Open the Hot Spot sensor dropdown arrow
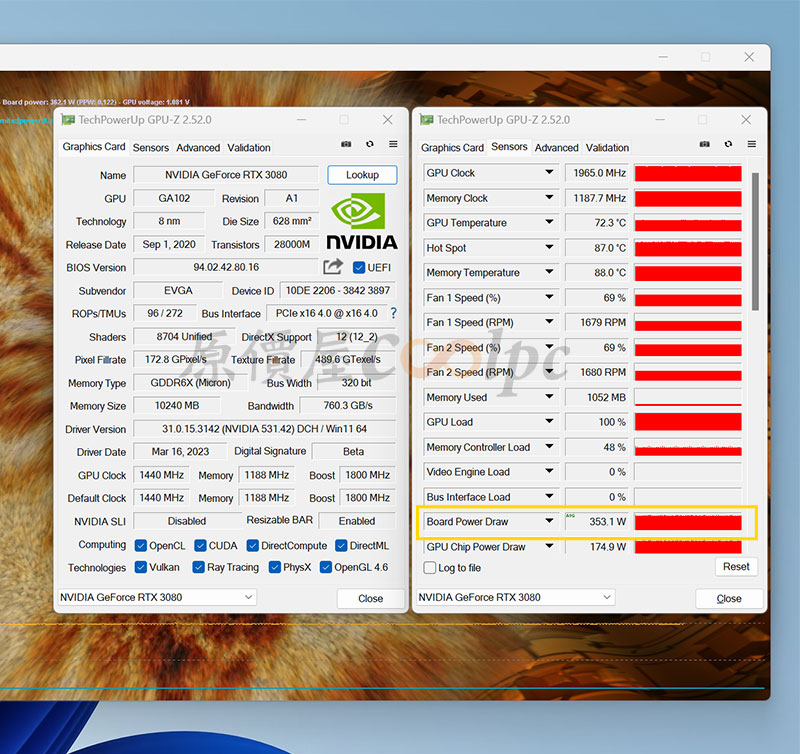The height and width of the screenshot is (754, 800). point(549,247)
